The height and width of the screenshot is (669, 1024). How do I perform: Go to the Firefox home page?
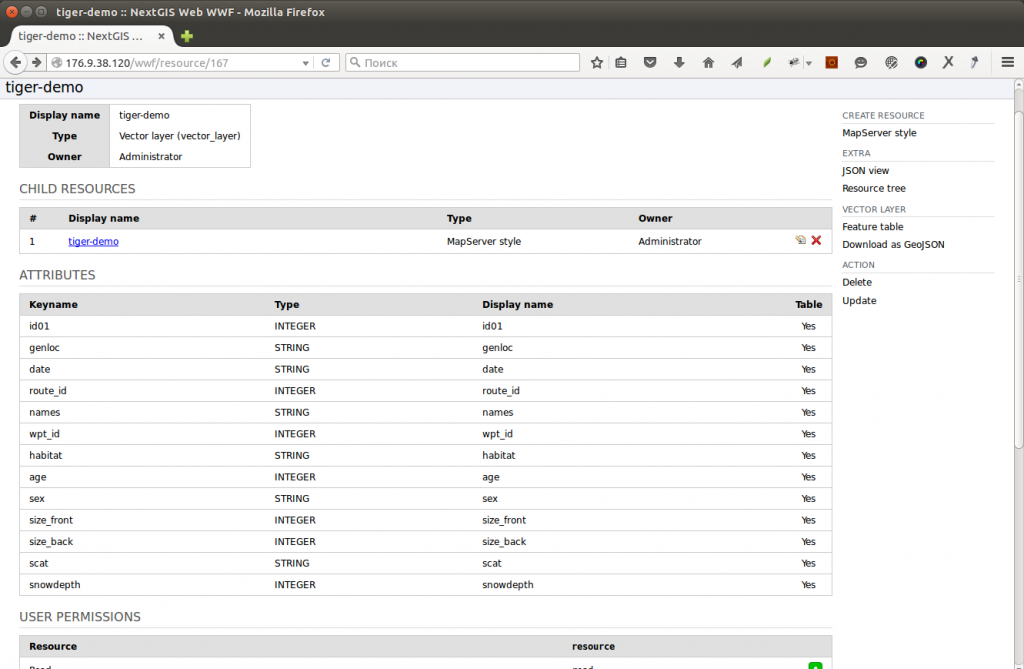(x=708, y=62)
